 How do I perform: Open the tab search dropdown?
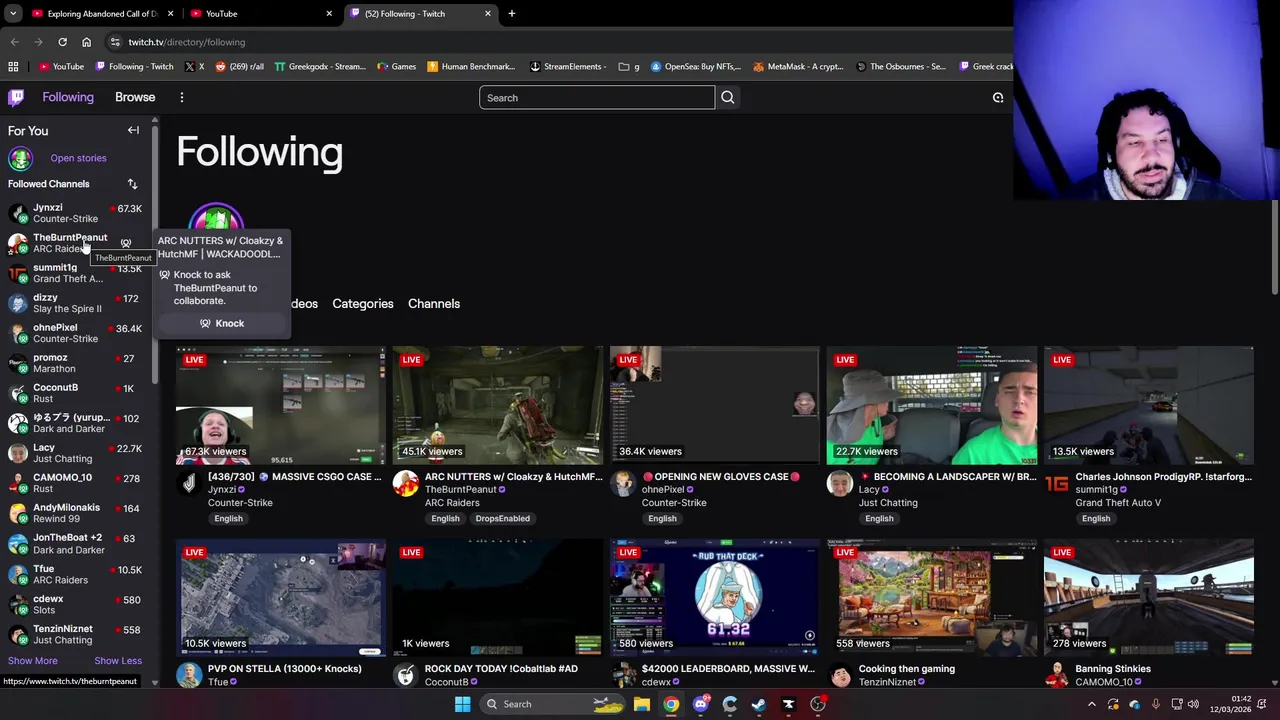pos(12,13)
